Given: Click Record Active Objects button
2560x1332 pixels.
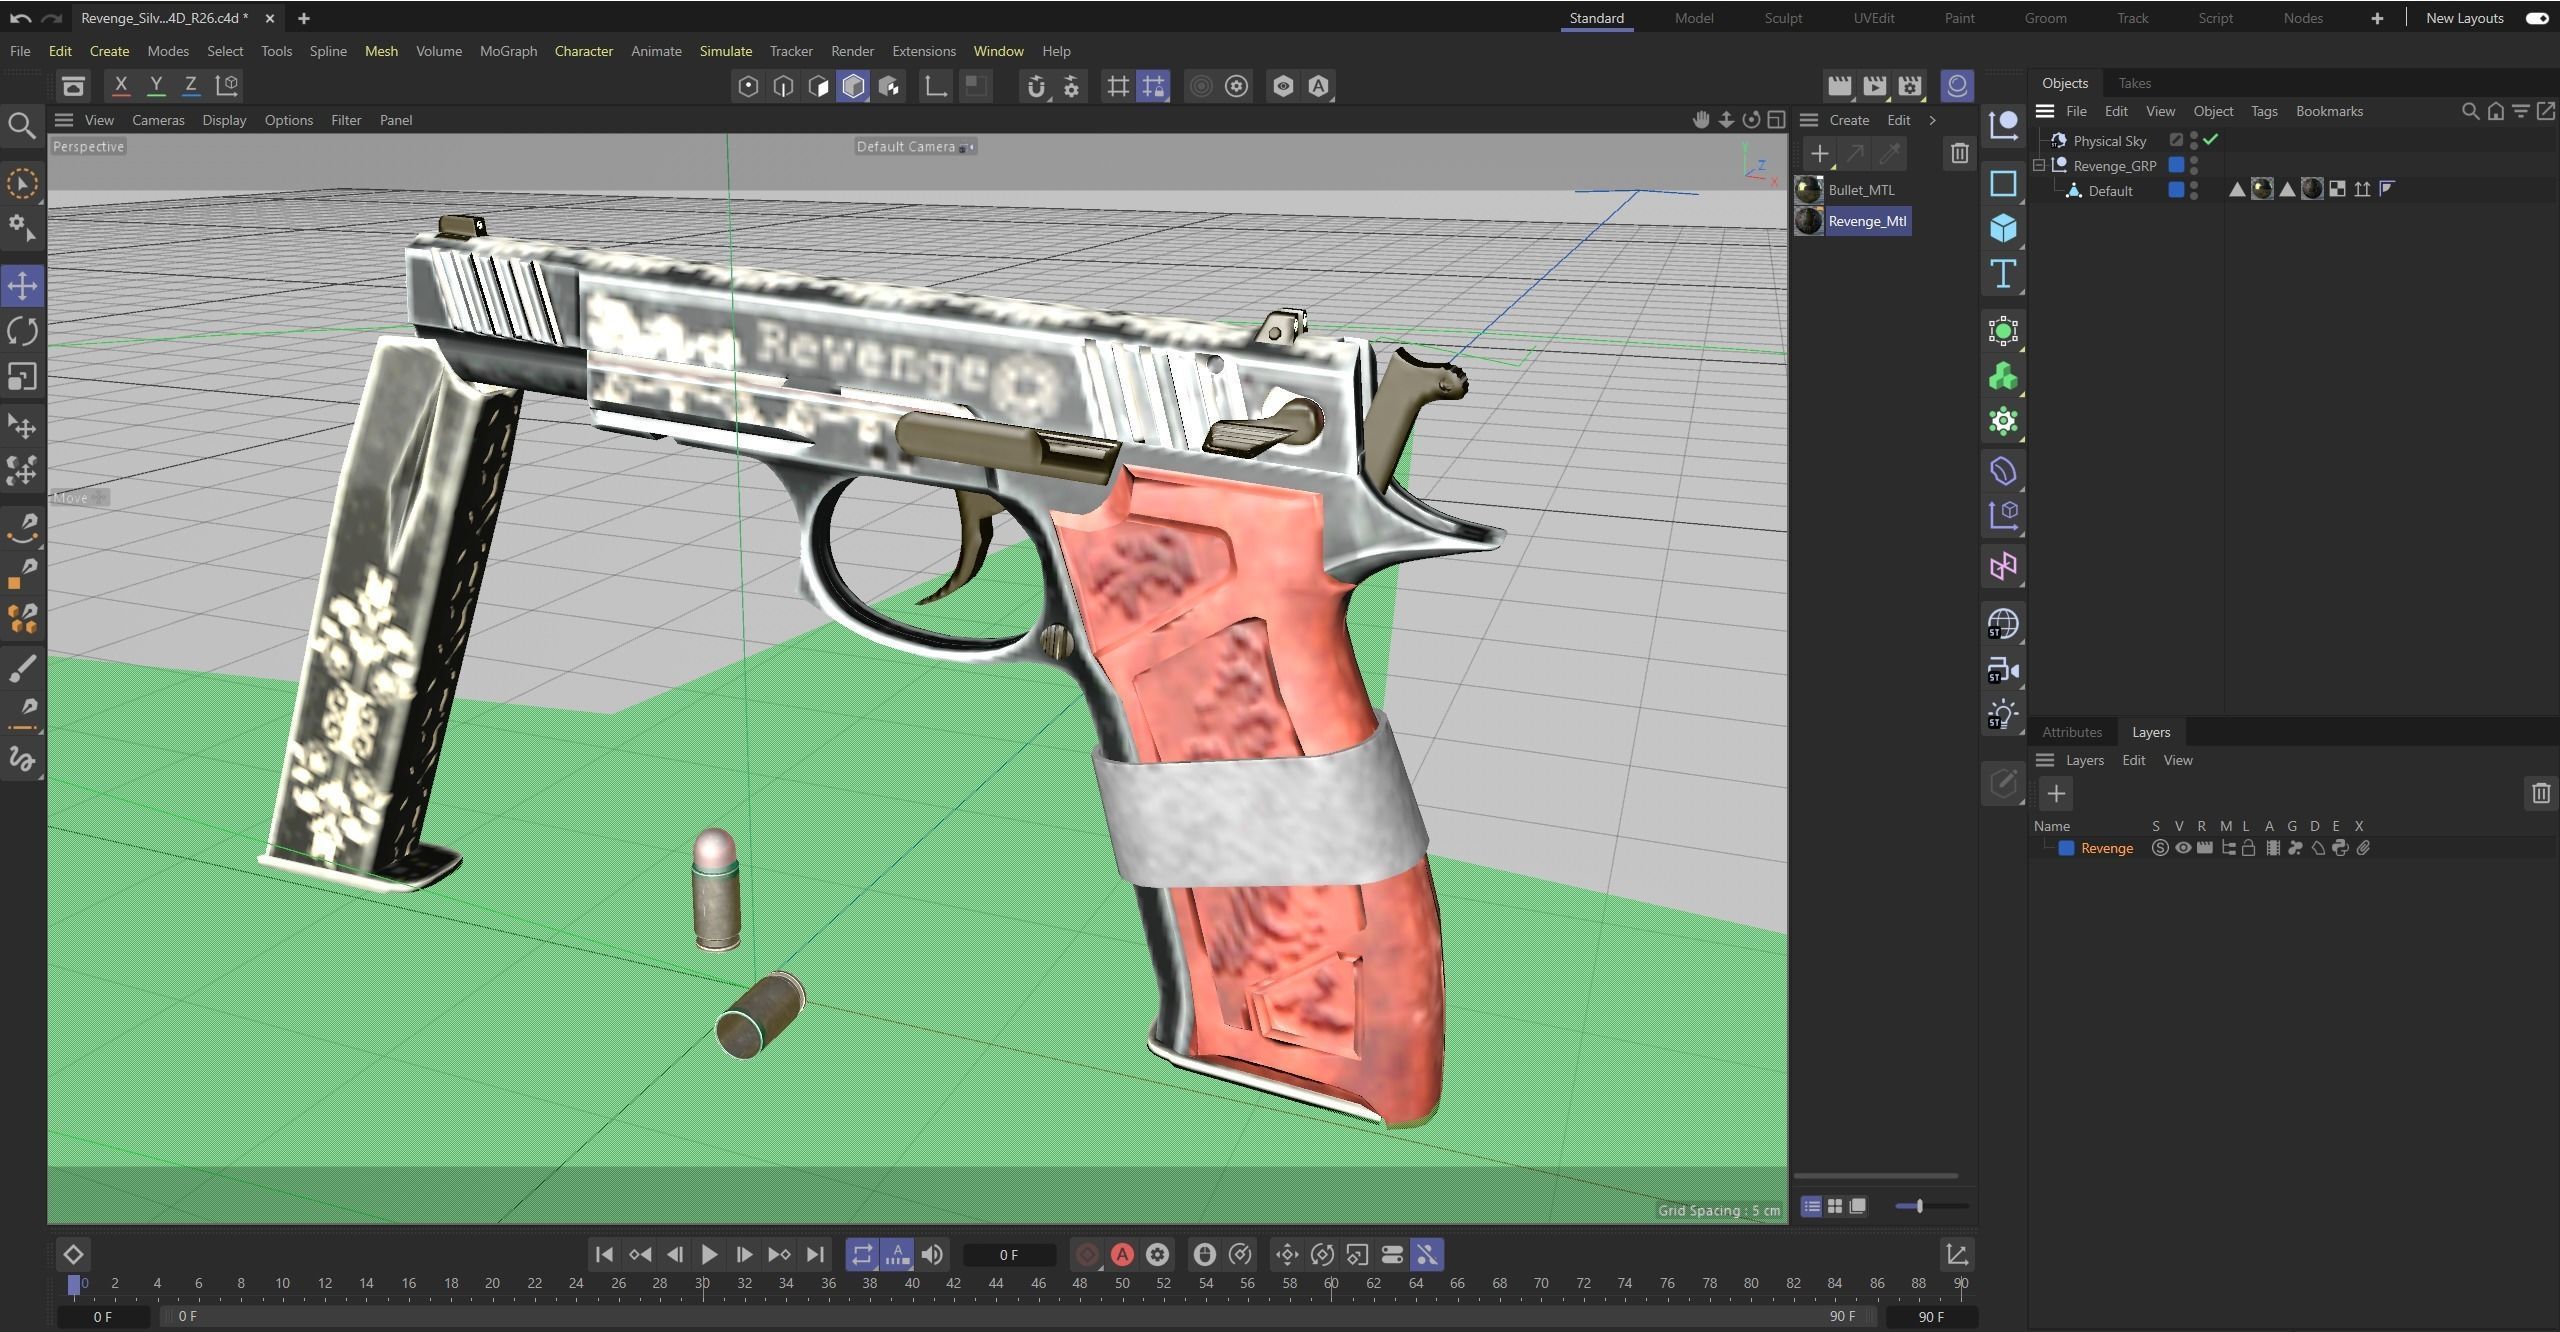Looking at the screenshot, I should click(x=1087, y=1255).
